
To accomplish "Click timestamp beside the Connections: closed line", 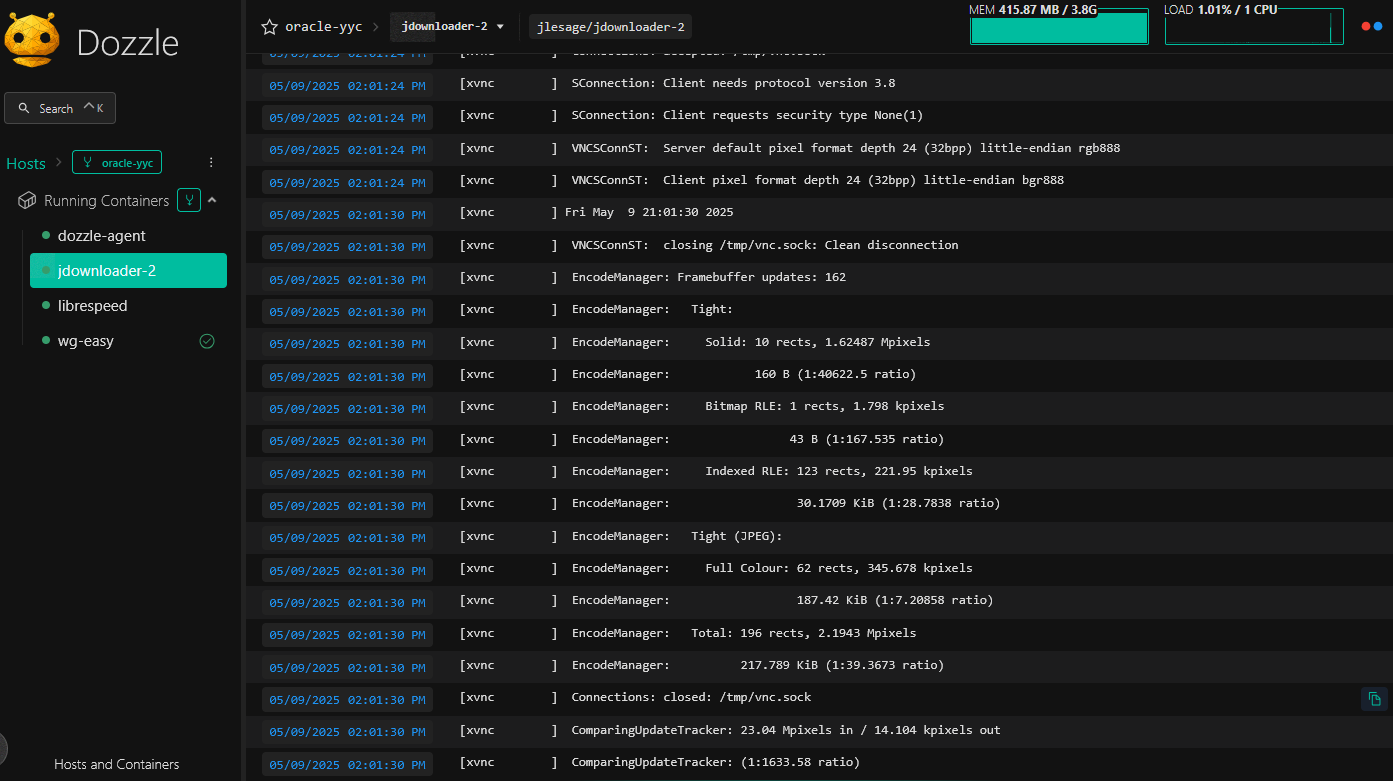I will click(x=347, y=700).
